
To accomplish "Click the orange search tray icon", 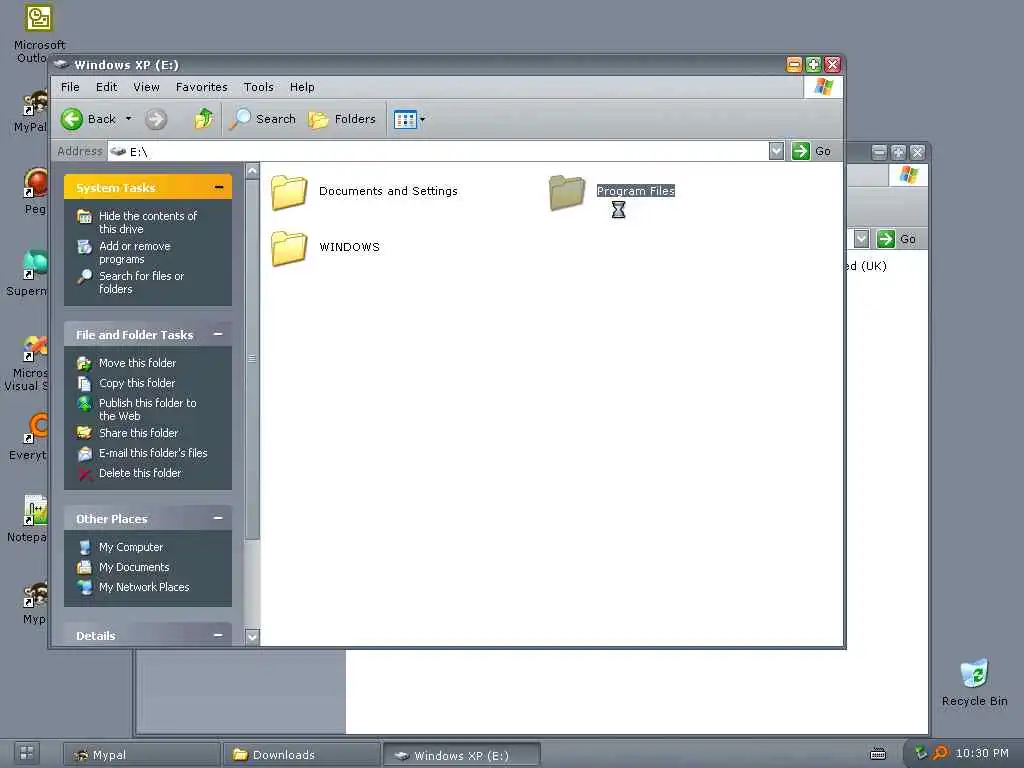I will pos(940,753).
